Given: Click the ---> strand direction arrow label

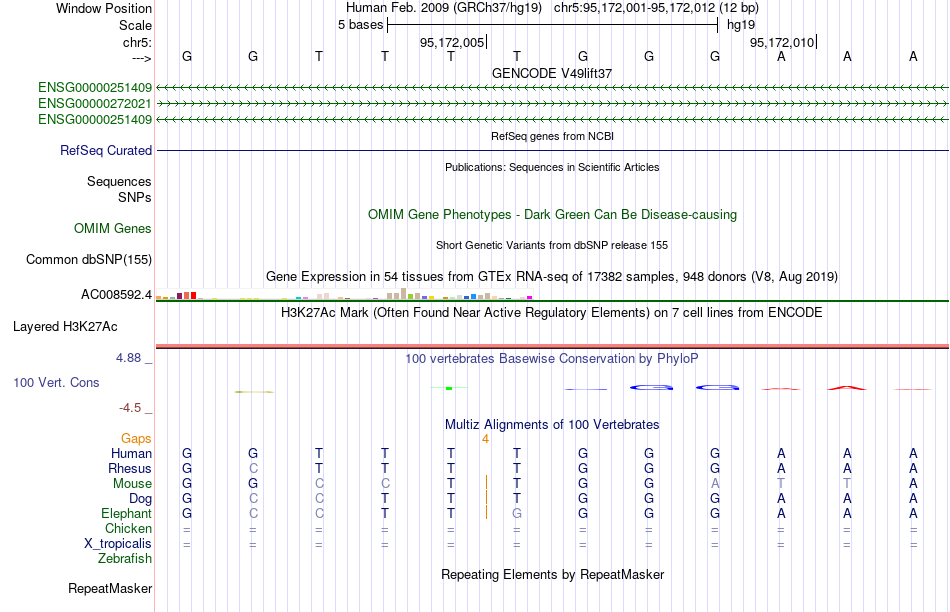Looking at the screenshot, I should [142, 58].
